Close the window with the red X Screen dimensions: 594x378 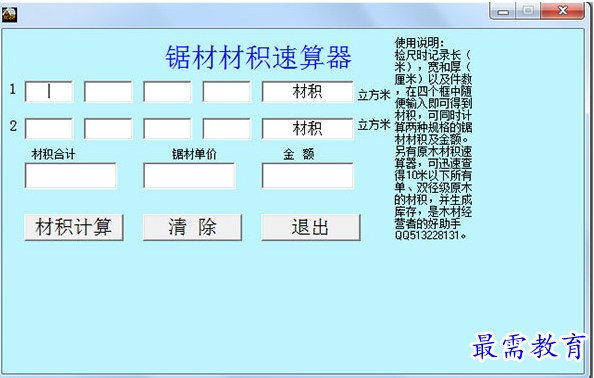click(x=563, y=11)
